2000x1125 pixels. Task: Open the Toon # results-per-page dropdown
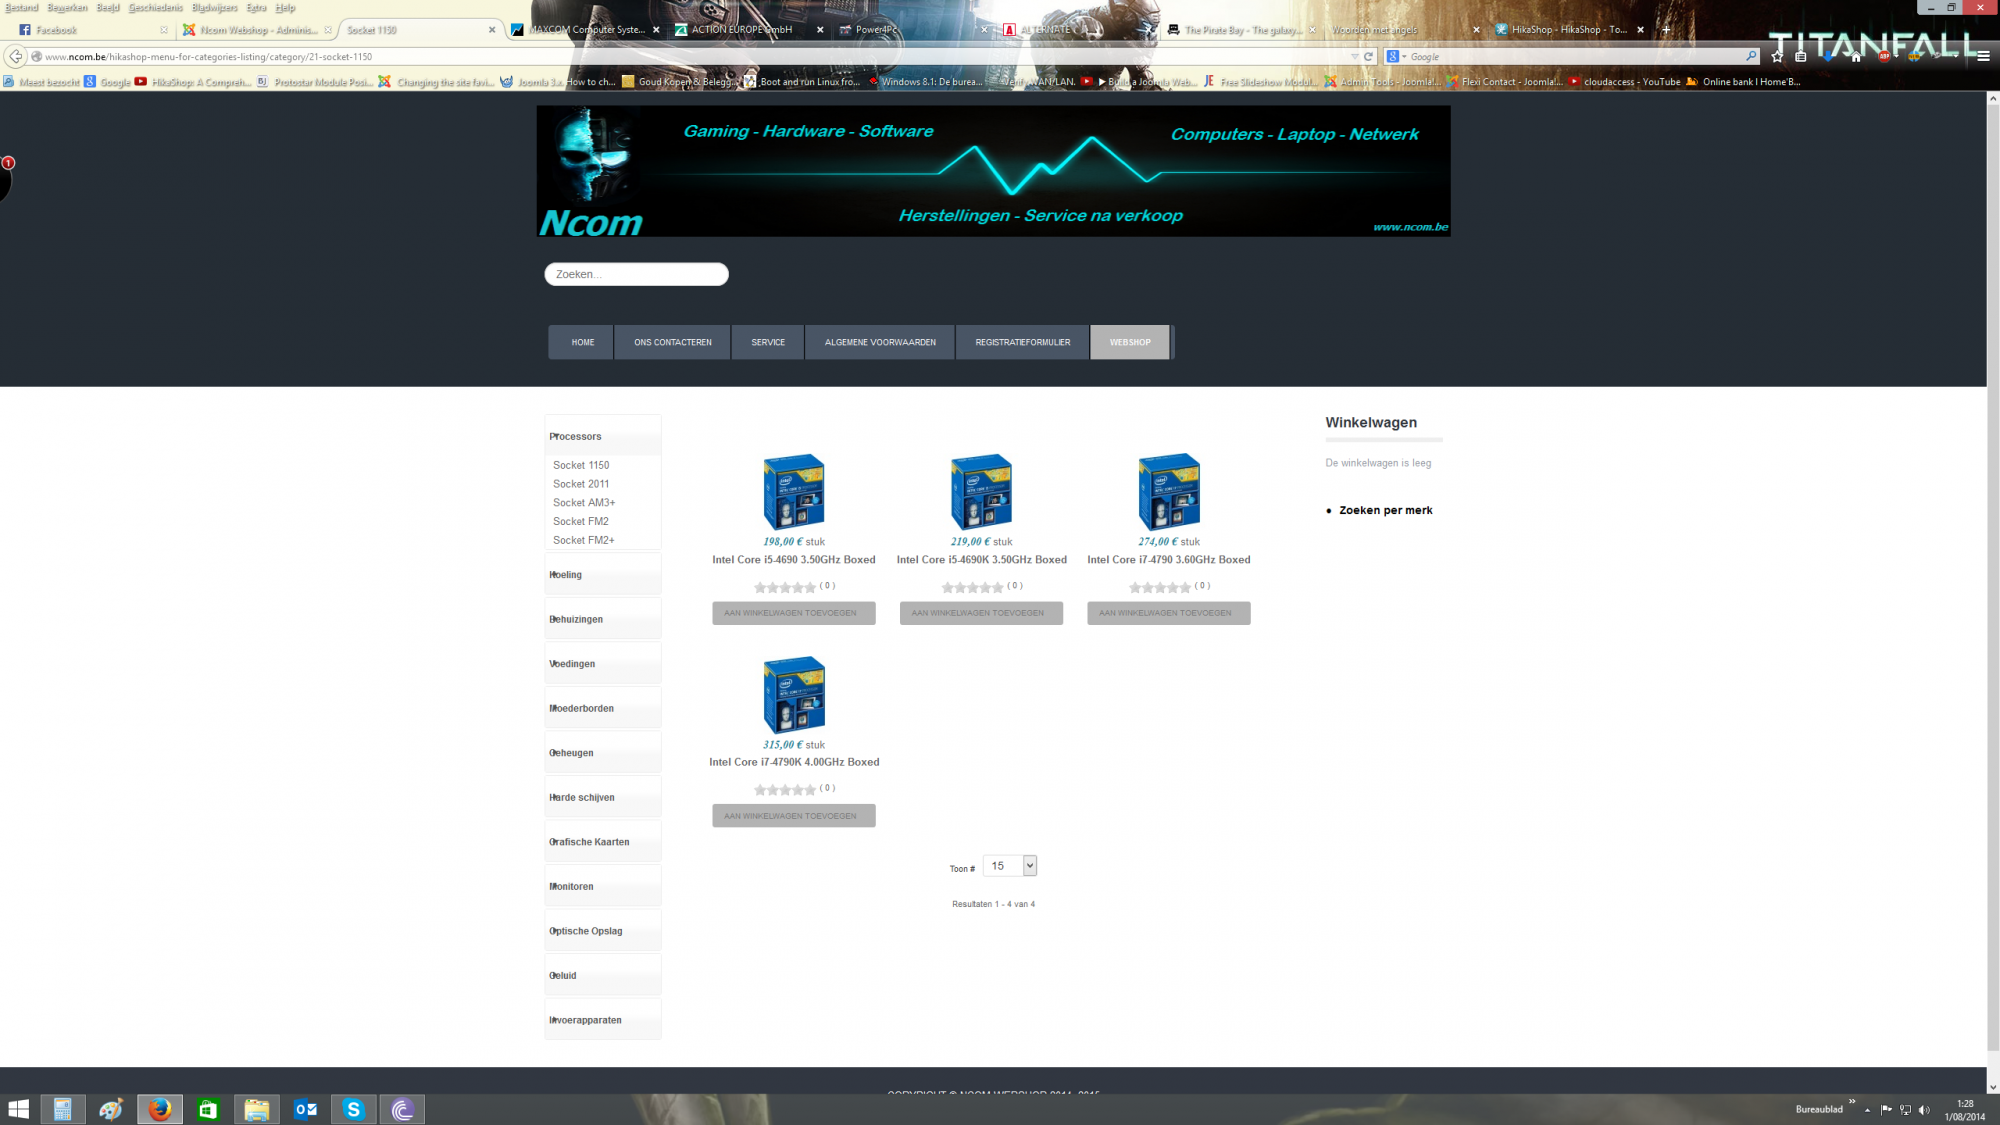coord(1009,866)
